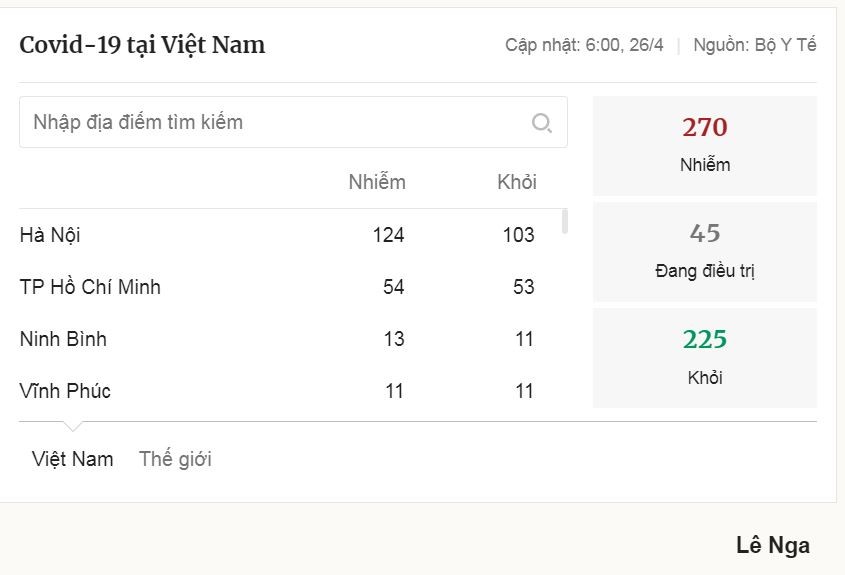845x575 pixels.
Task: Click the Nhiễm column header
Action: tap(377, 182)
